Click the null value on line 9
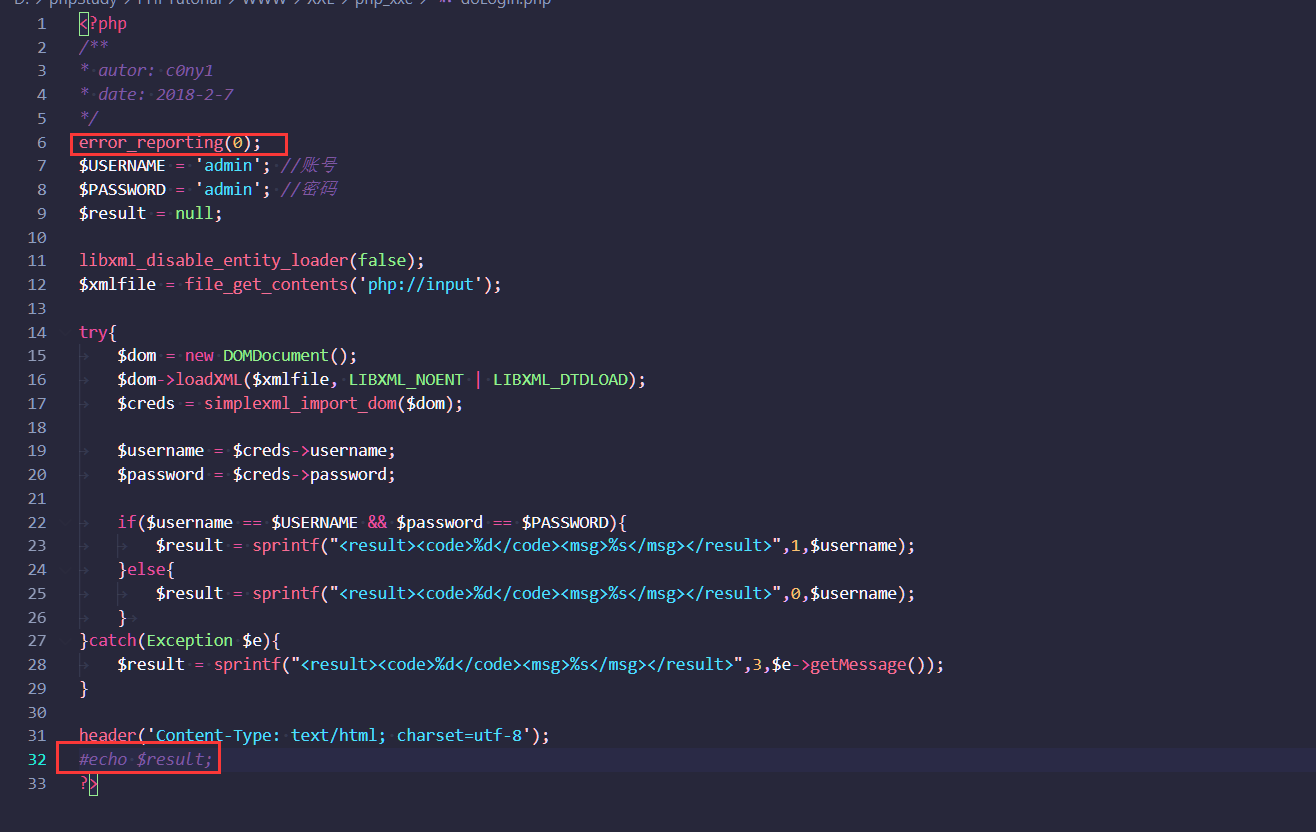The height and width of the screenshot is (832, 1316). point(194,214)
